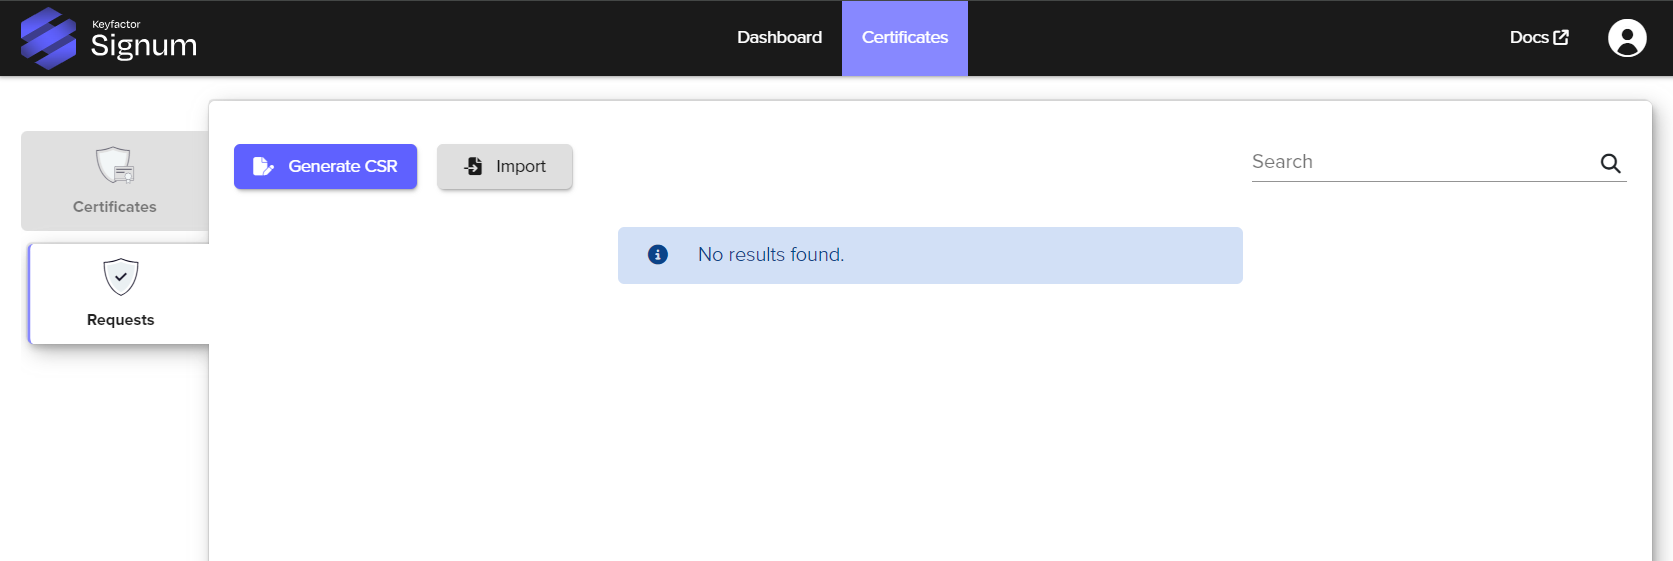1673x561 pixels.
Task: Click the small Keyfactor text above Signum
Action: coord(116,24)
